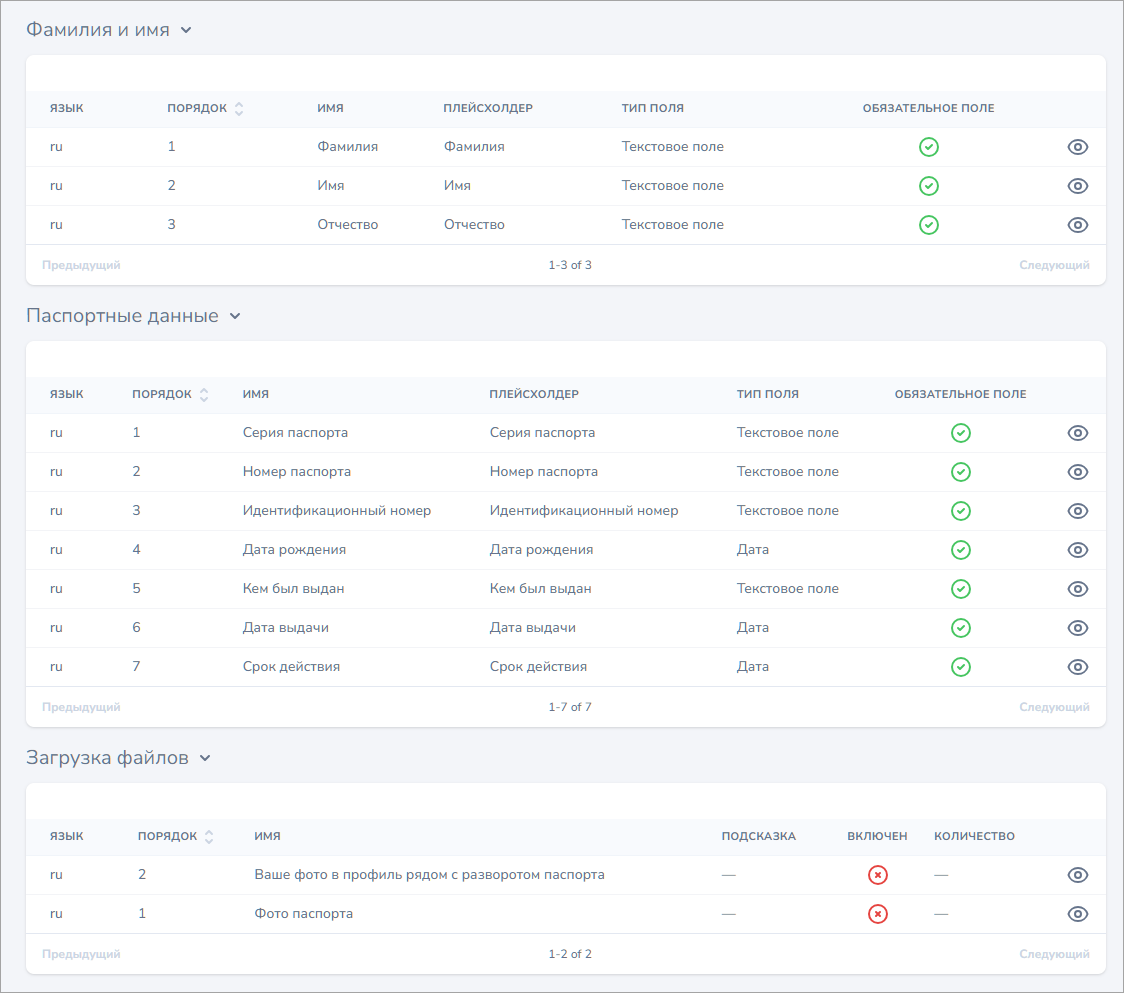Select the Идентификационный номер name cell

337,511
